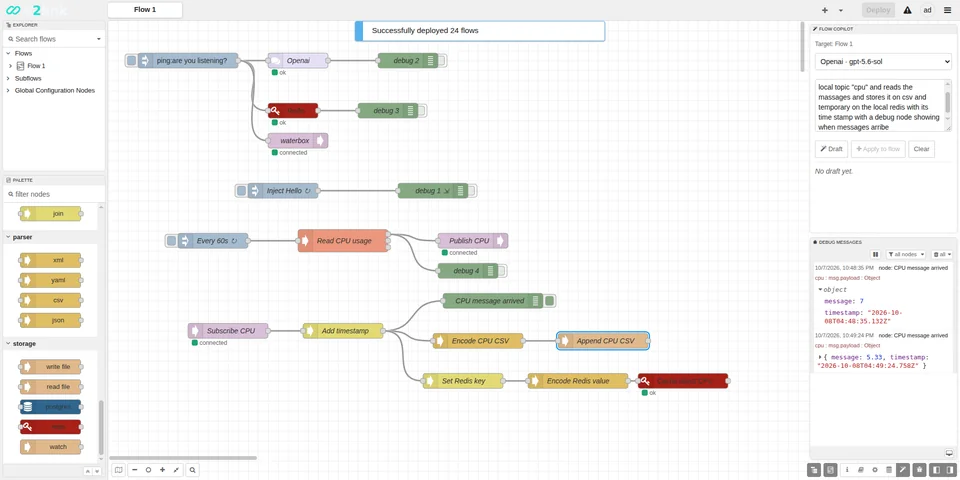The width and height of the screenshot is (960, 480).
Task: Expand the second debug message object
Action: [x=820, y=357]
